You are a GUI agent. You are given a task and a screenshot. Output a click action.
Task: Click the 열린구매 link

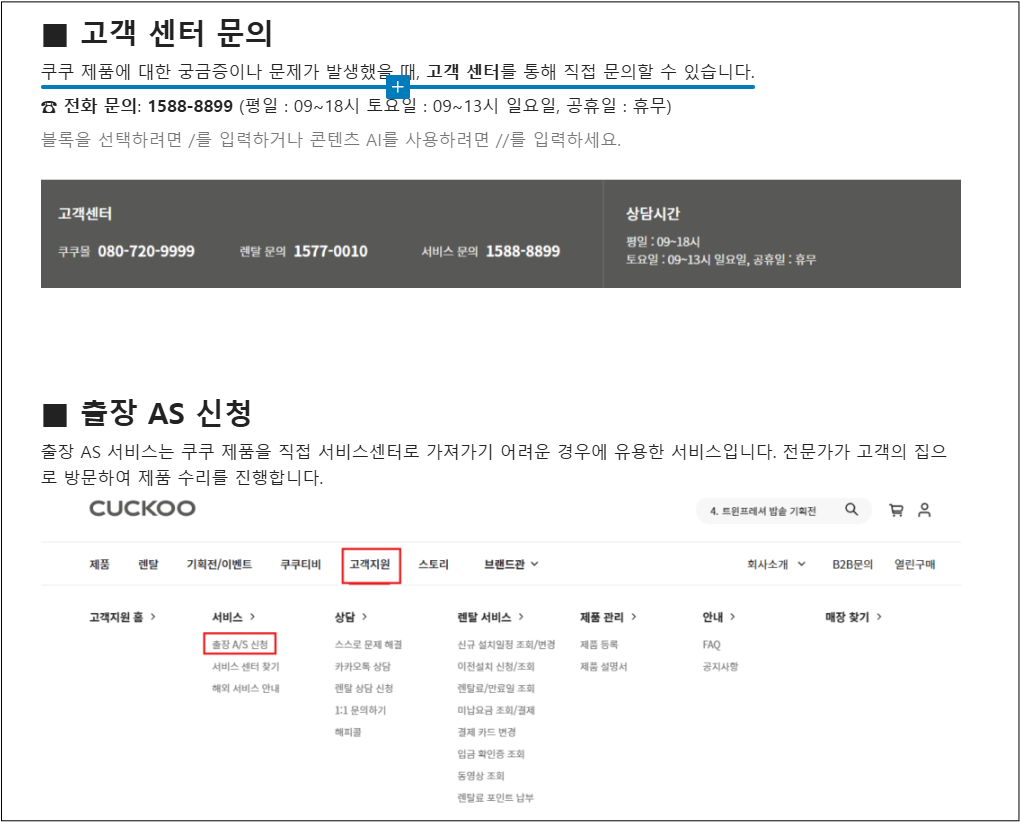[x=915, y=564]
